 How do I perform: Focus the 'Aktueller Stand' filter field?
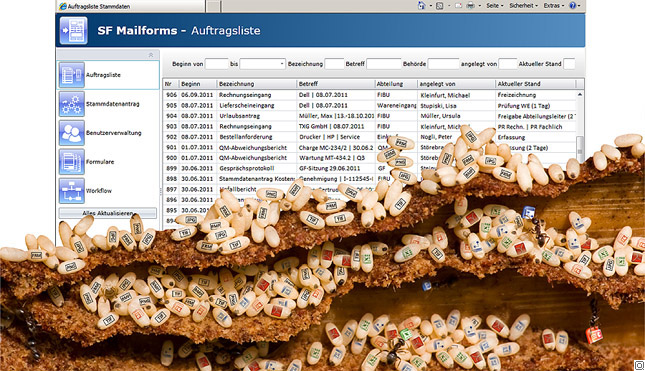point(569,64)
